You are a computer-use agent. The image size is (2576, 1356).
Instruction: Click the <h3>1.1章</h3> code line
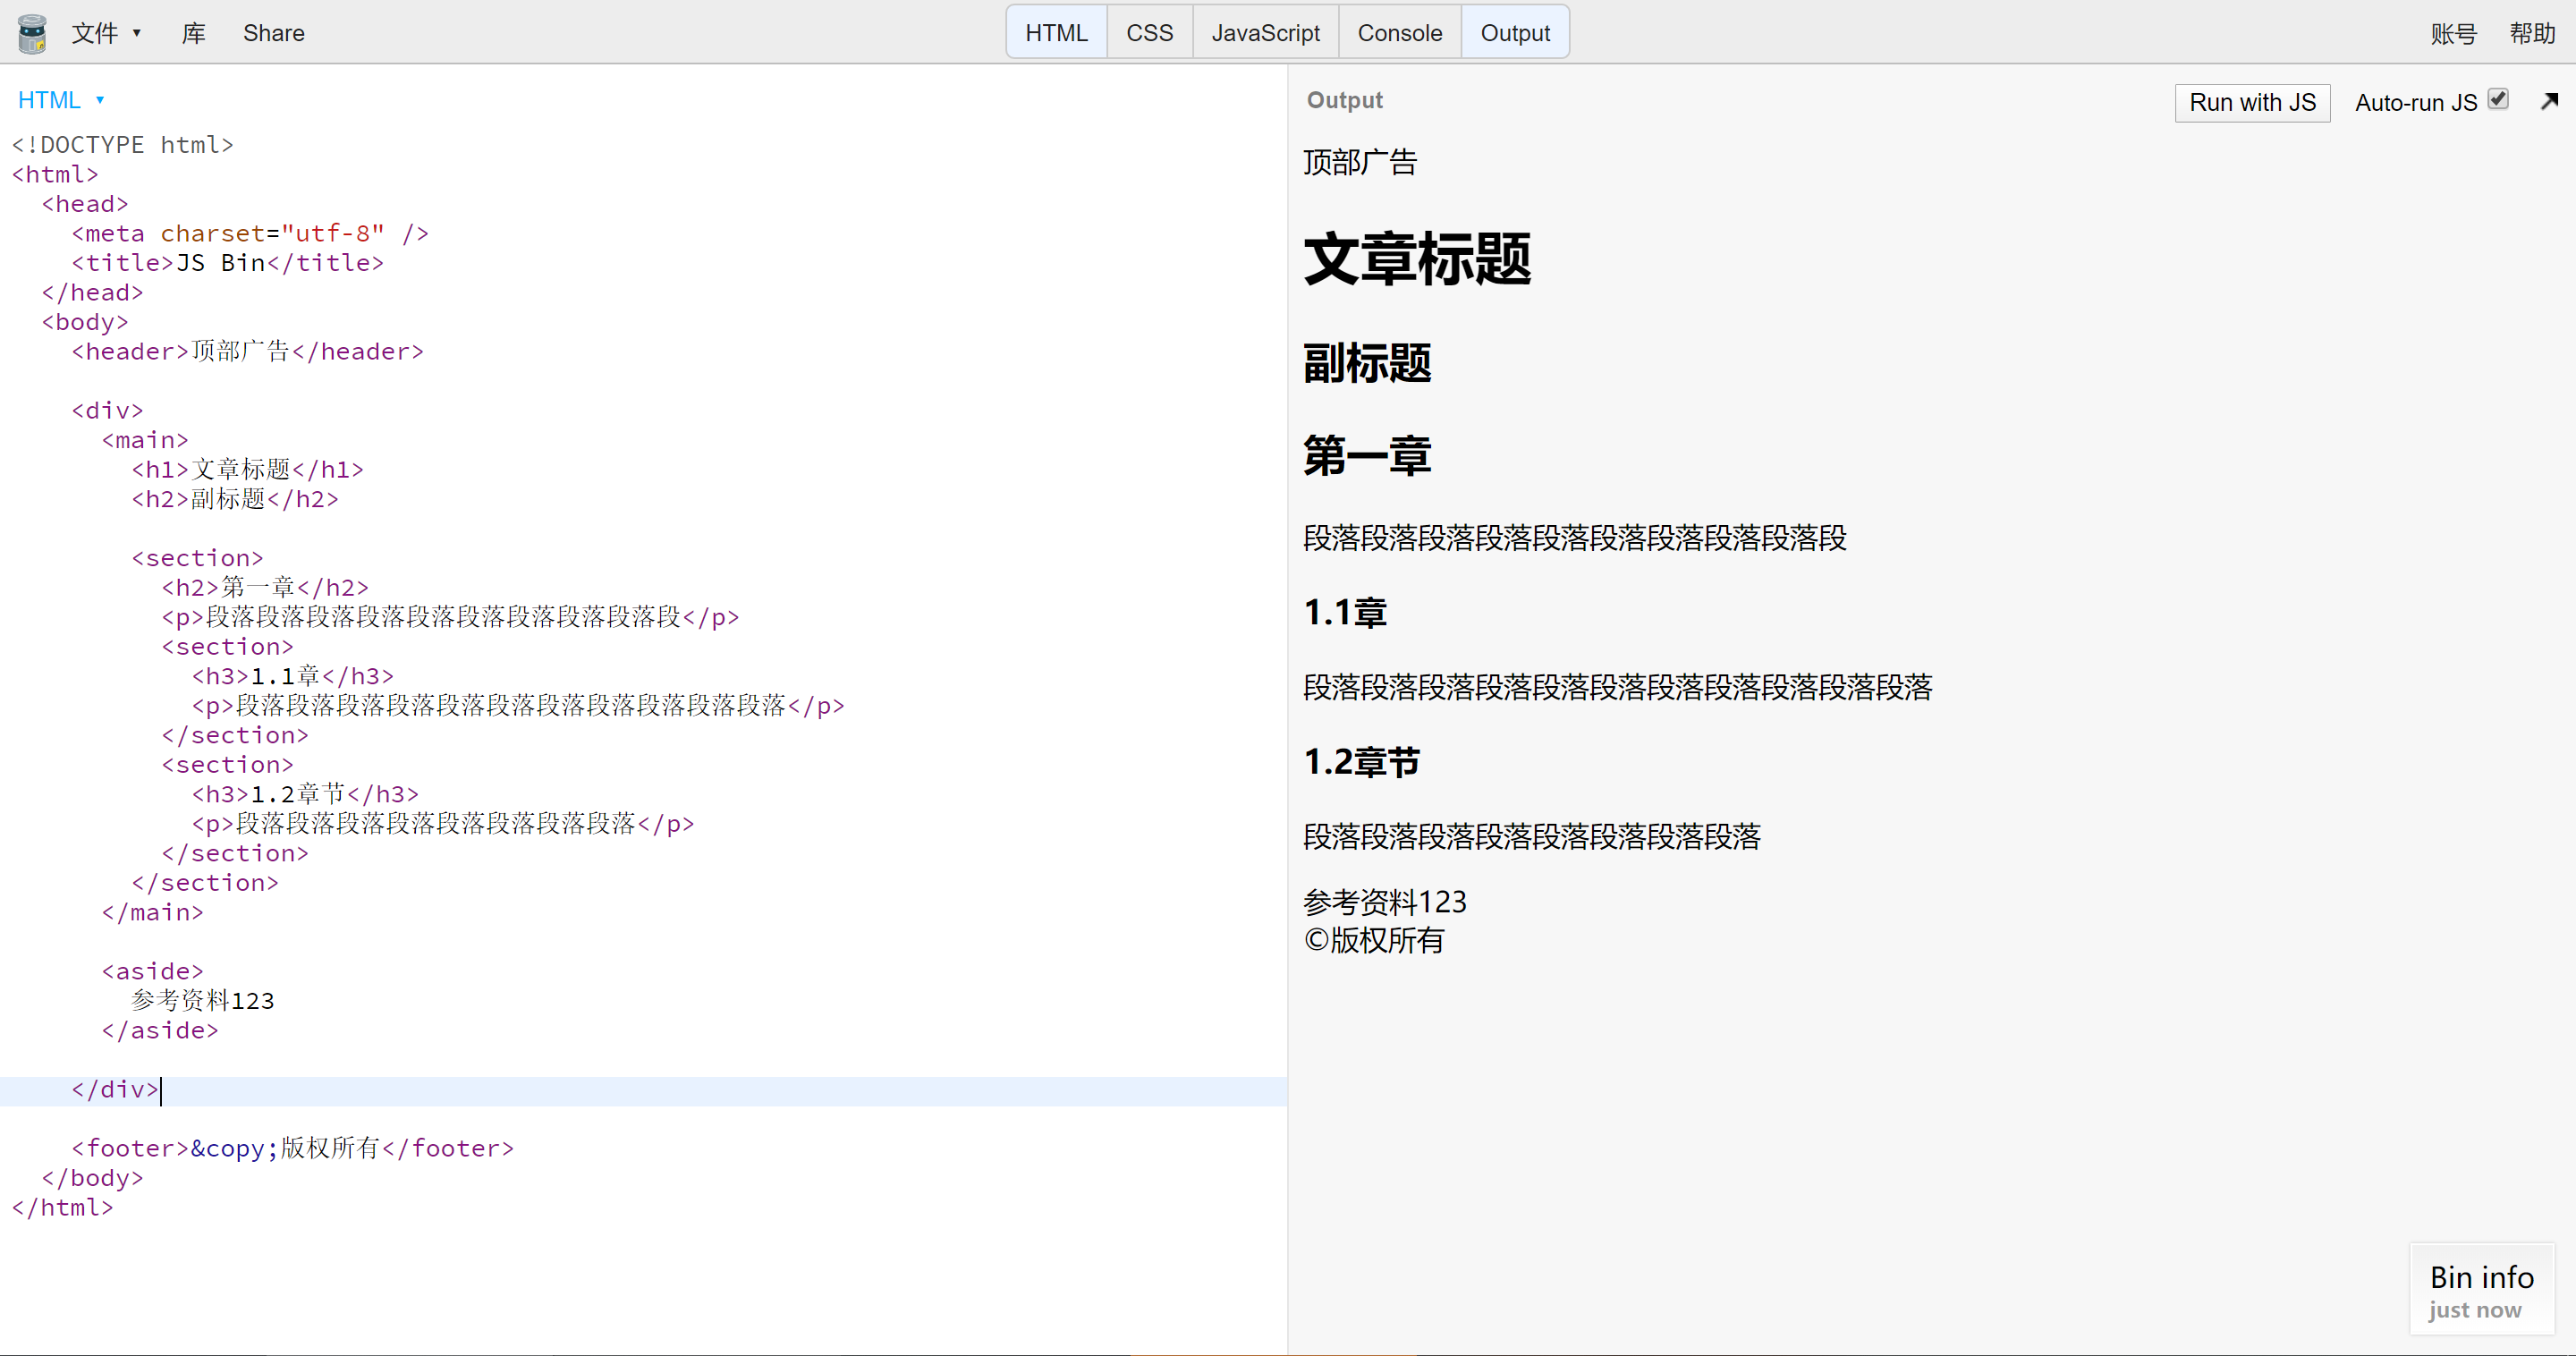(x=293, y=677)
